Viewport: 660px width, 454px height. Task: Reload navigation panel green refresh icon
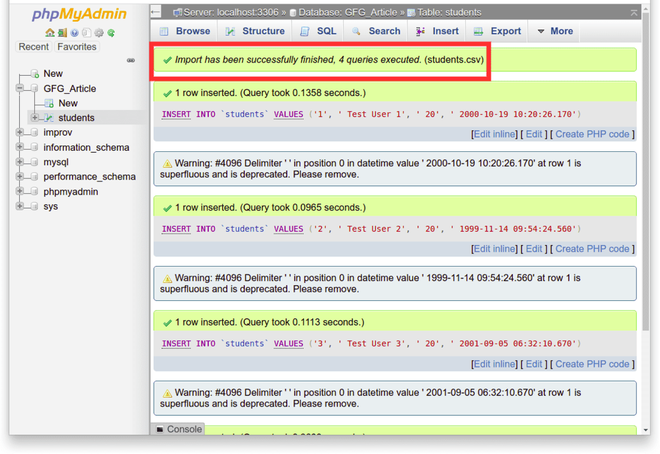[111, 33]
